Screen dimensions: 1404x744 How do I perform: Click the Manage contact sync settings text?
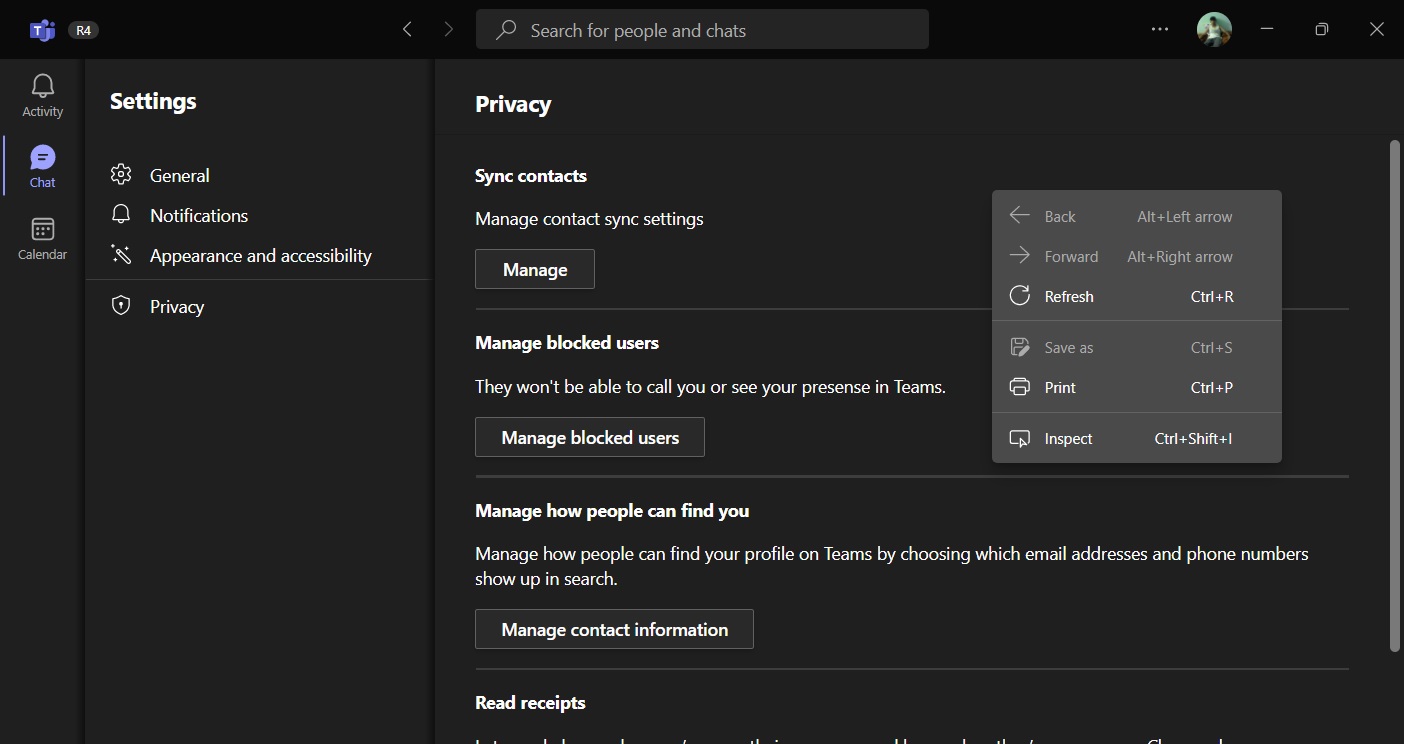point(589,218)
